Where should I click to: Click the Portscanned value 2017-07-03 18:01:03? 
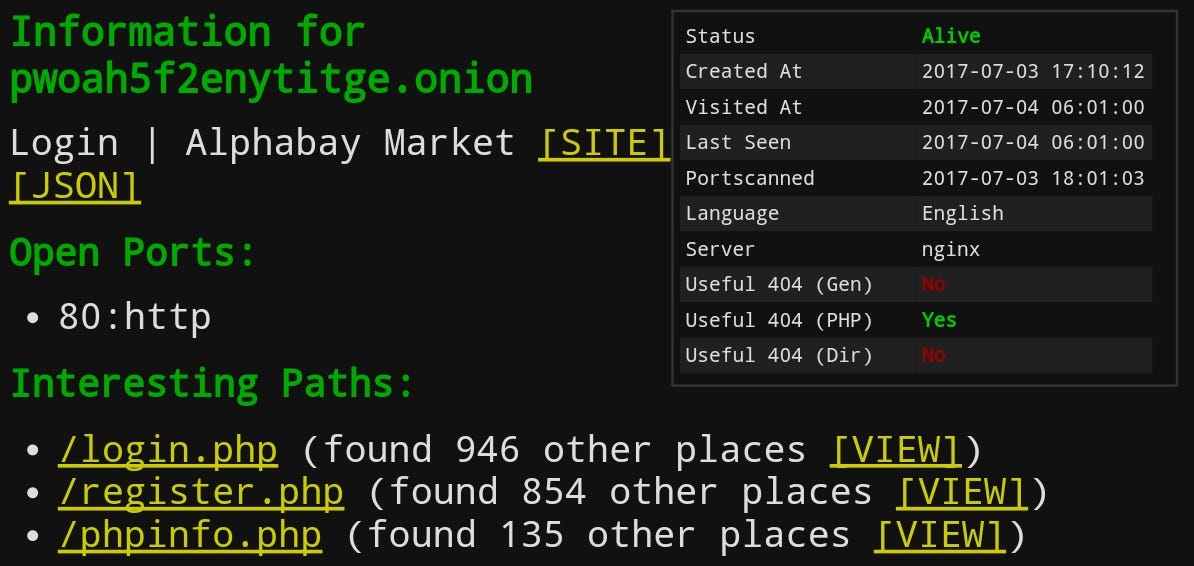click(1033, 178)
